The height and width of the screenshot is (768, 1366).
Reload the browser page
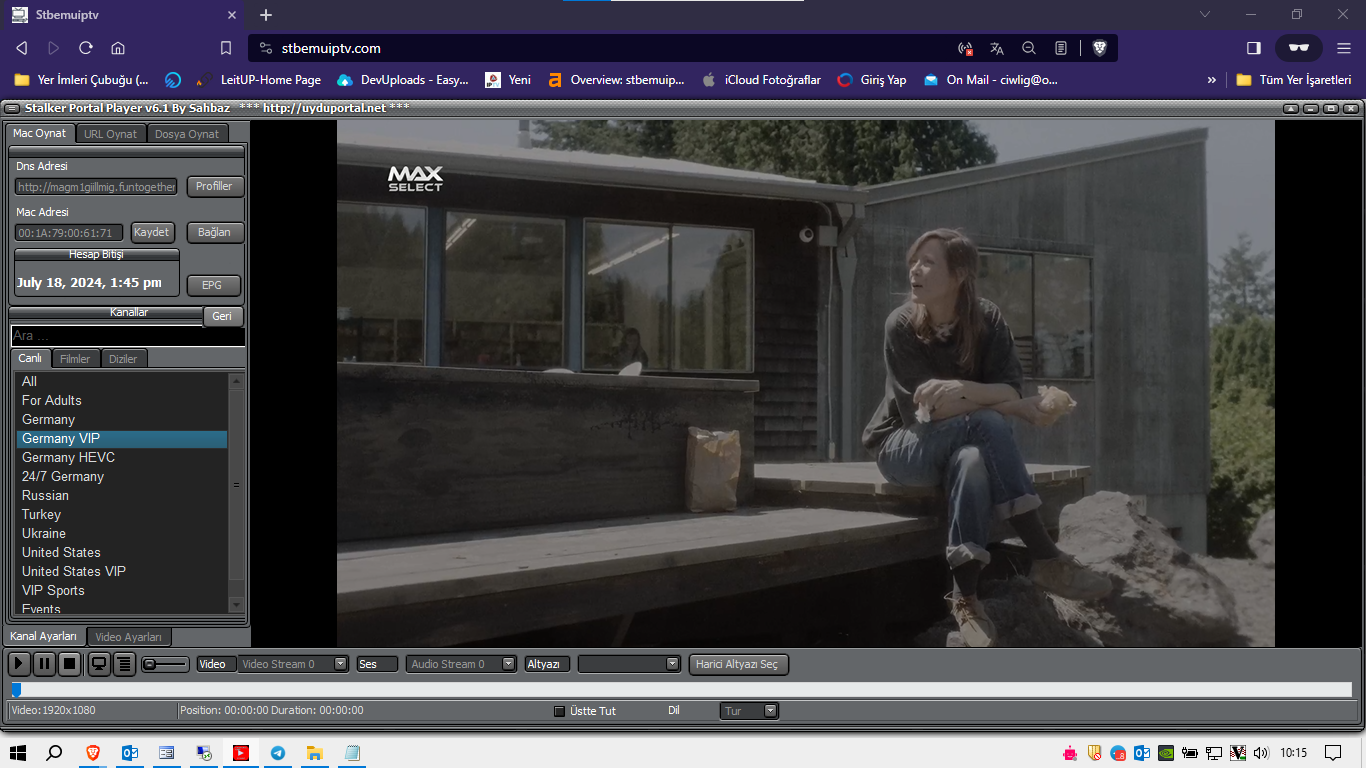tap(85, 48)
